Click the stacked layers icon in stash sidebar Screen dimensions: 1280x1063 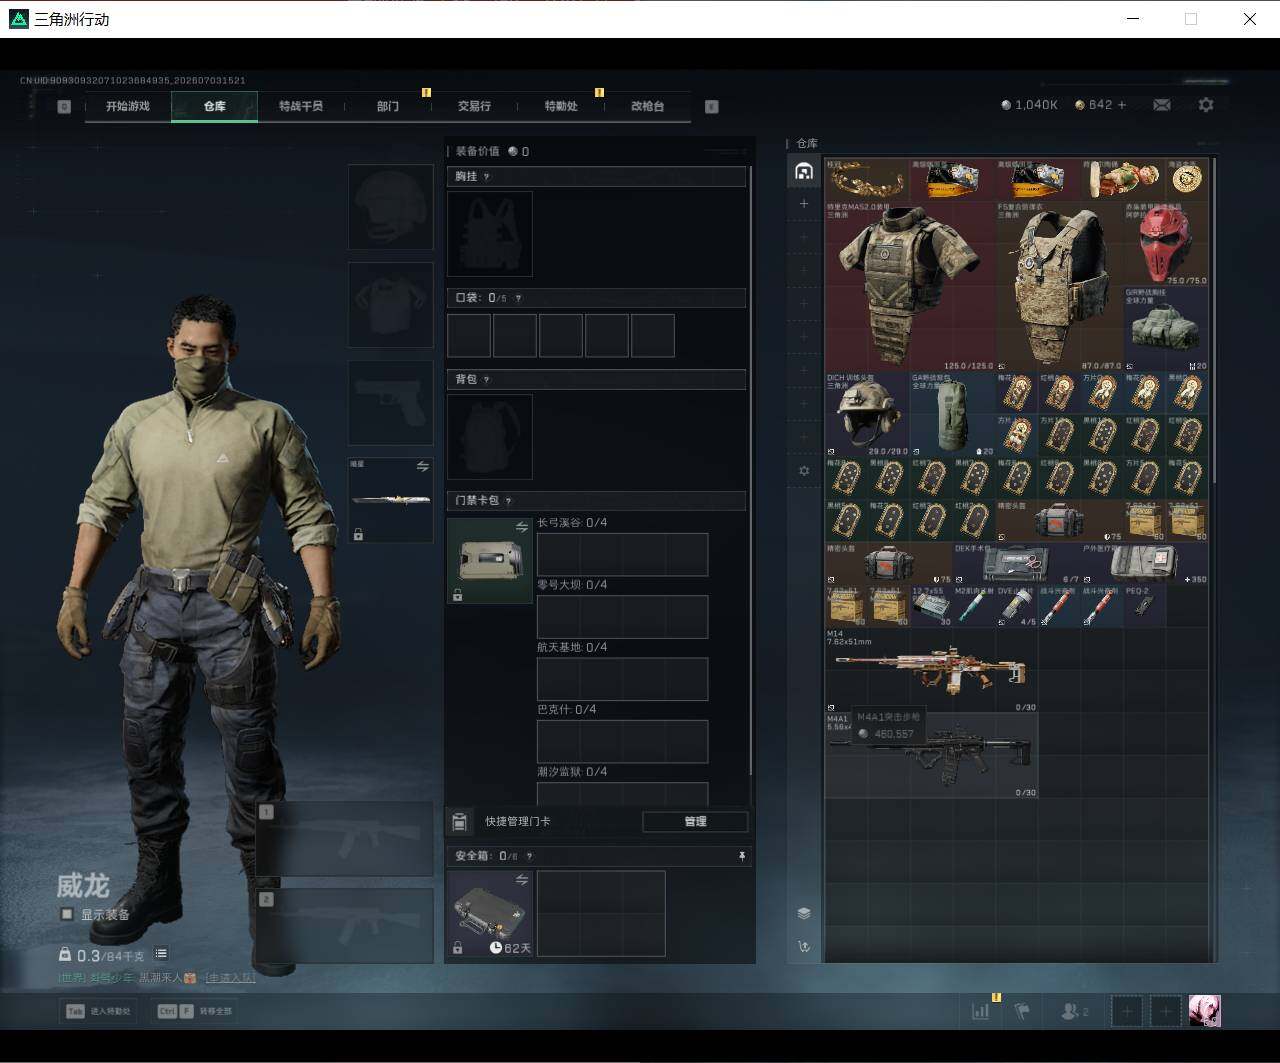(804, 913)
